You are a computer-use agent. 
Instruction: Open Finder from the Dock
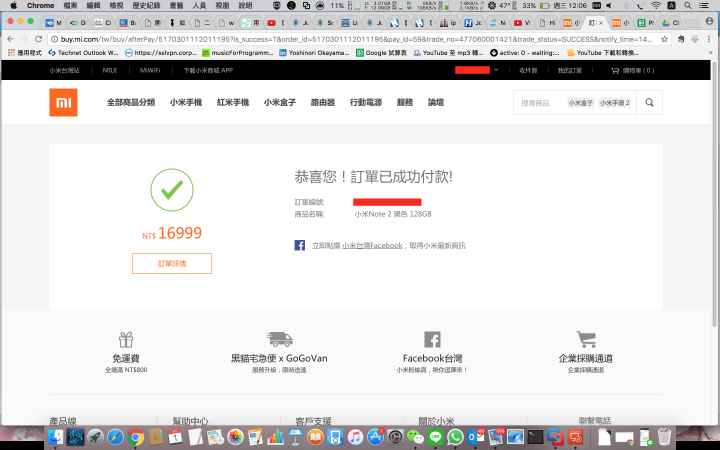pos(56,437)
